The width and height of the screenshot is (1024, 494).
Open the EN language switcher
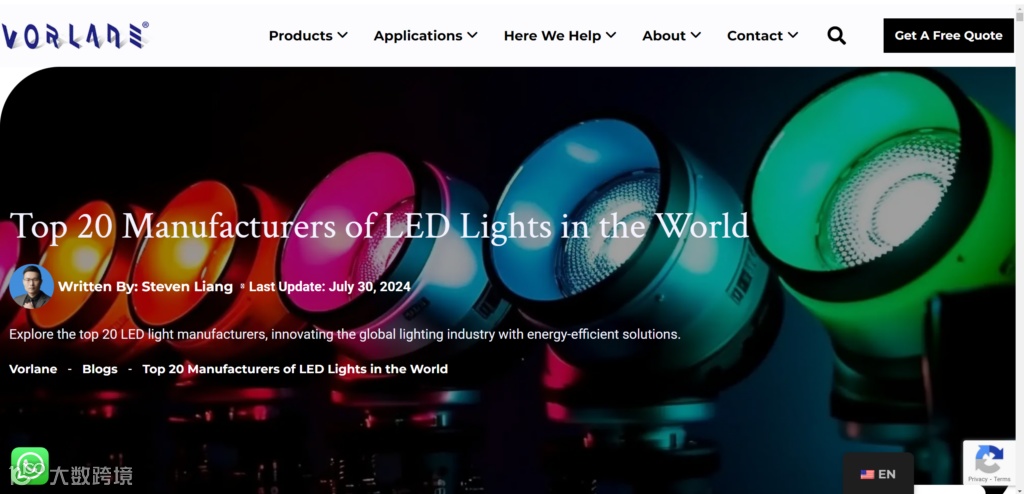878,474
